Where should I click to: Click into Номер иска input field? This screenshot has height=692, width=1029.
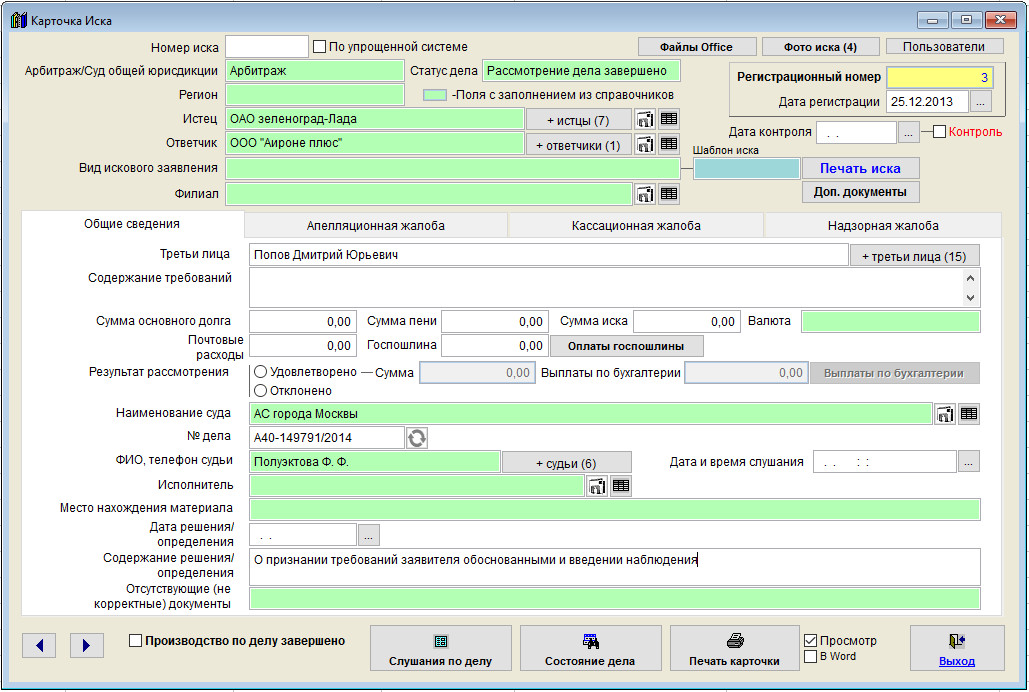pyautogui.click(x=267, y=47)
